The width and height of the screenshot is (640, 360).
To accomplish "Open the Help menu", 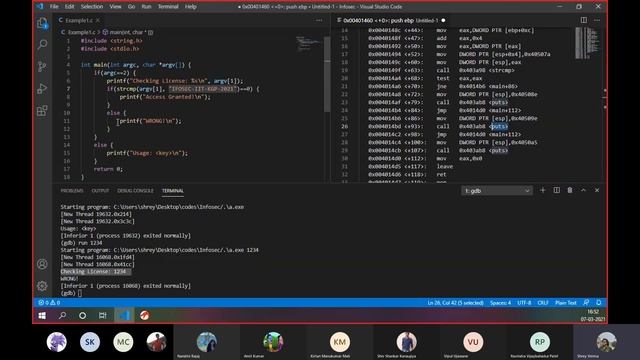I will pos(191,7).
